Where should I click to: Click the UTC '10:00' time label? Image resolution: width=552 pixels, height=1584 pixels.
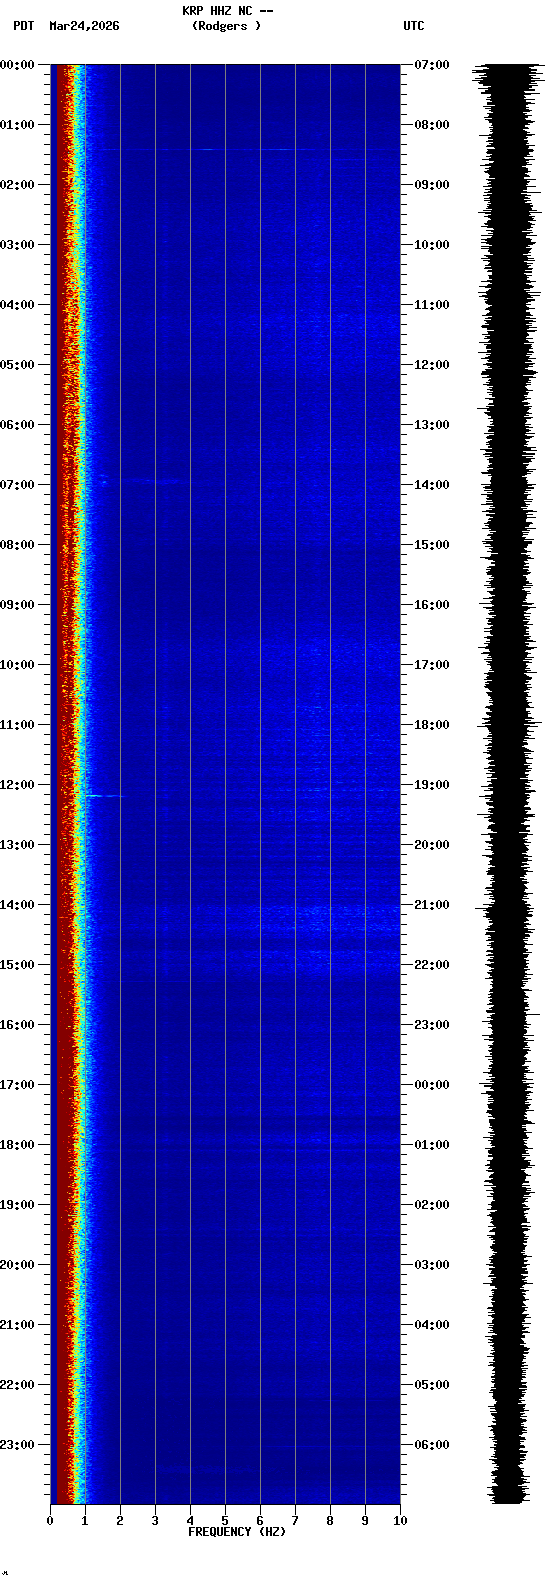(x=431, y=245)
